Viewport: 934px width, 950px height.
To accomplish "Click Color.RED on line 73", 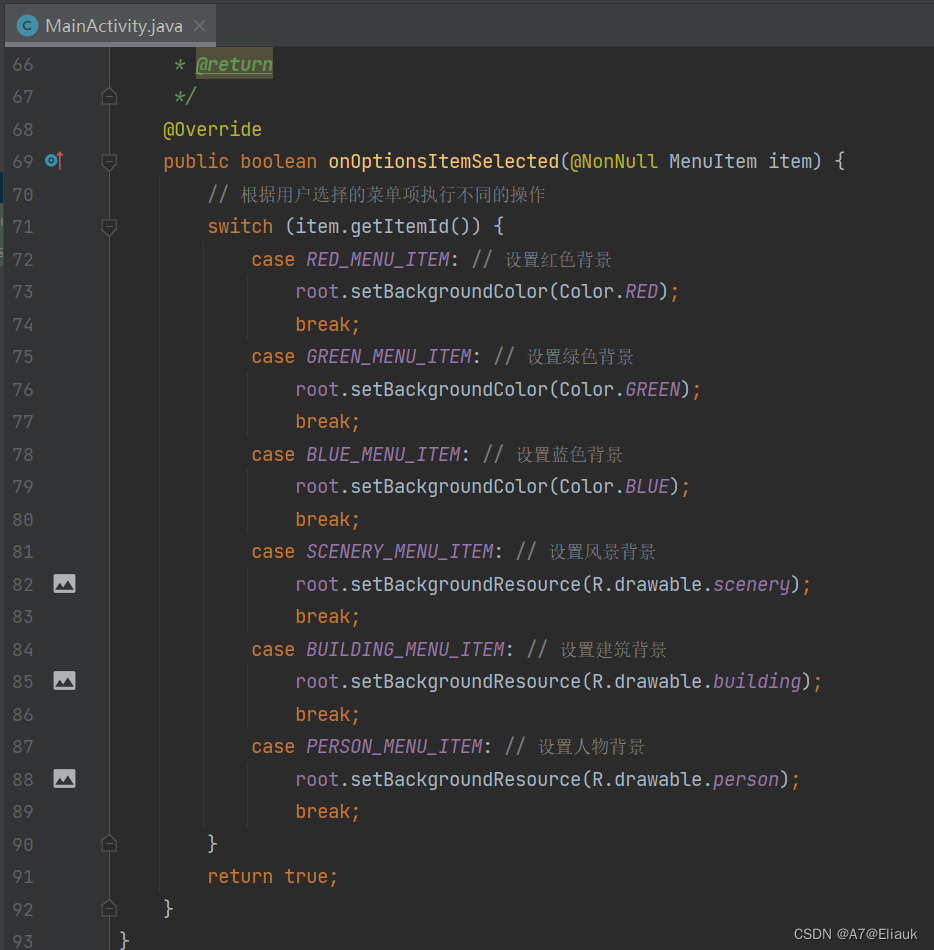I will (609, 291).
